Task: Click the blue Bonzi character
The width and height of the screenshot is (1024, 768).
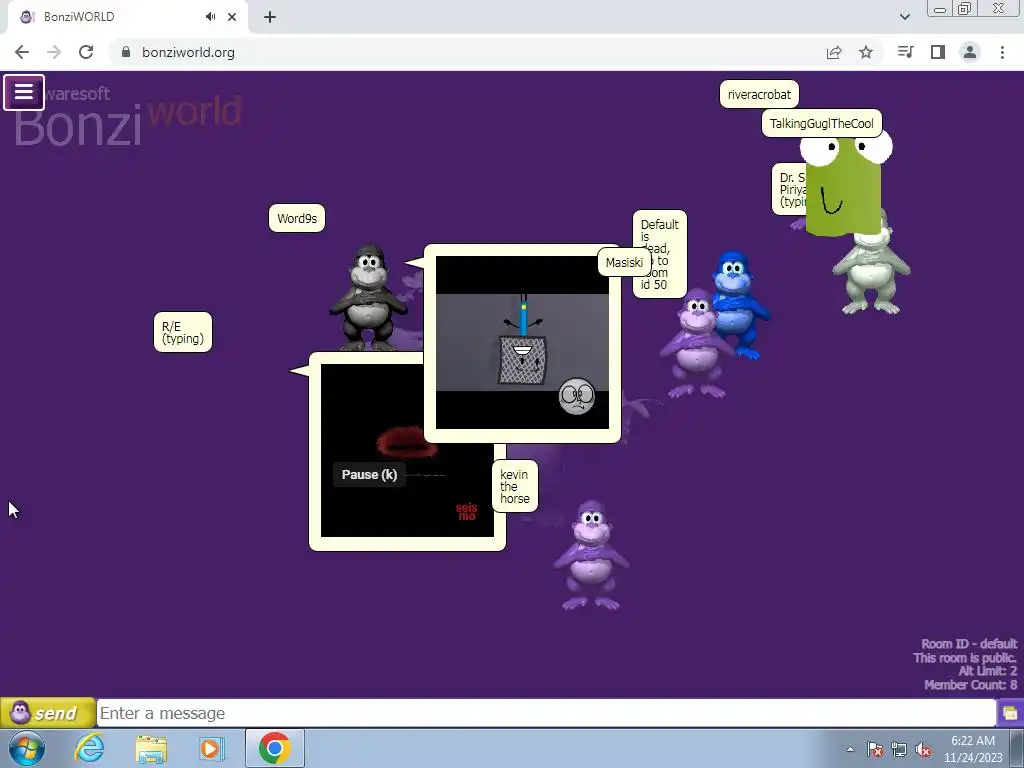Action: [739, 305]
